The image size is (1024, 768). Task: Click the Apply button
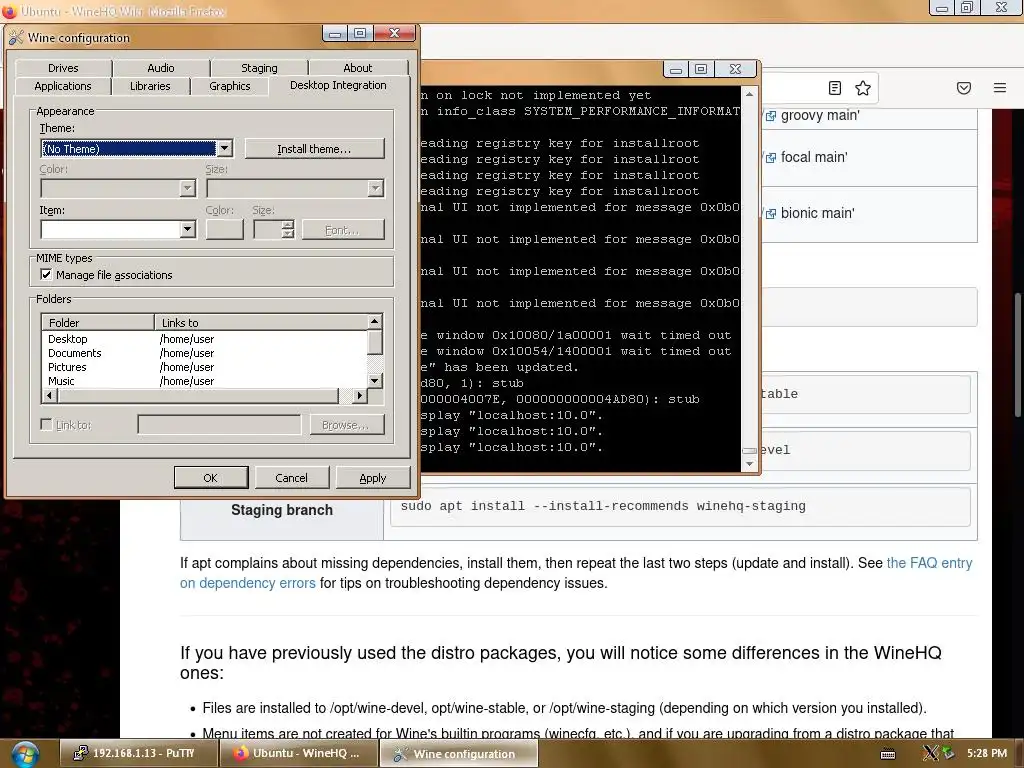373,478
